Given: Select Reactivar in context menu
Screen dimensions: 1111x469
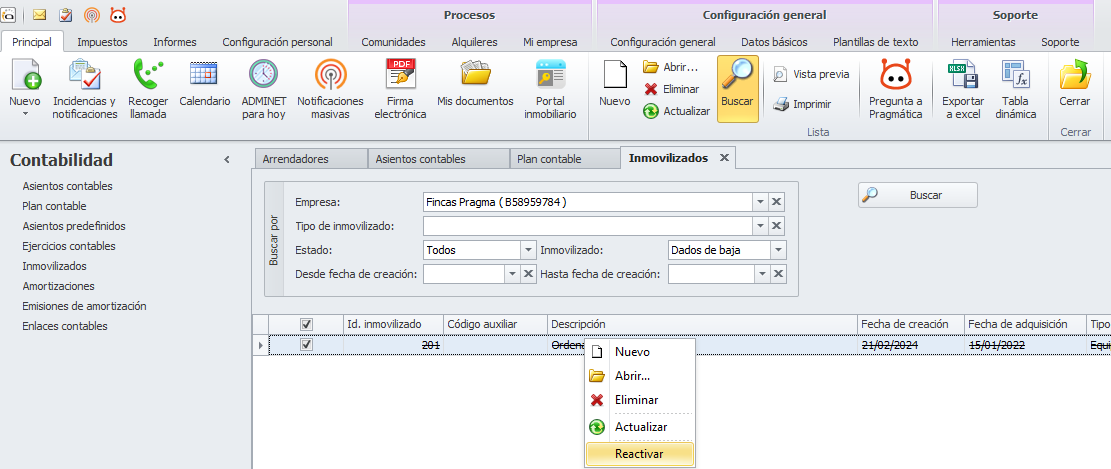Looking at the screenshot, I should [640, 454].
